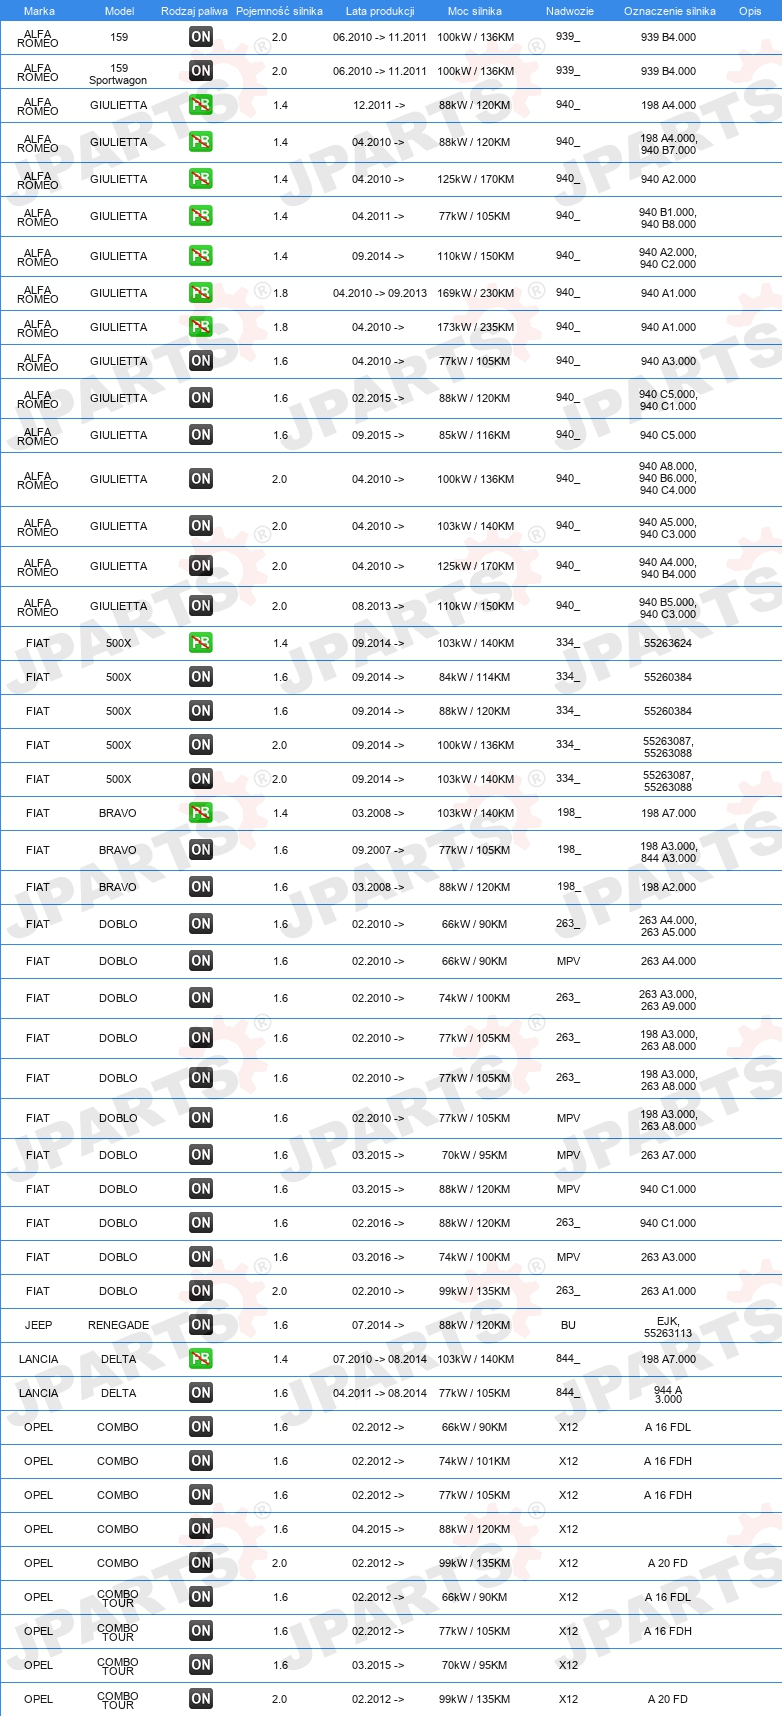This screenshot has height=1716, width=782.
Task: Click ON icon in Giulietta 940 A3.000 row
Action: click(x=201, y=361)
